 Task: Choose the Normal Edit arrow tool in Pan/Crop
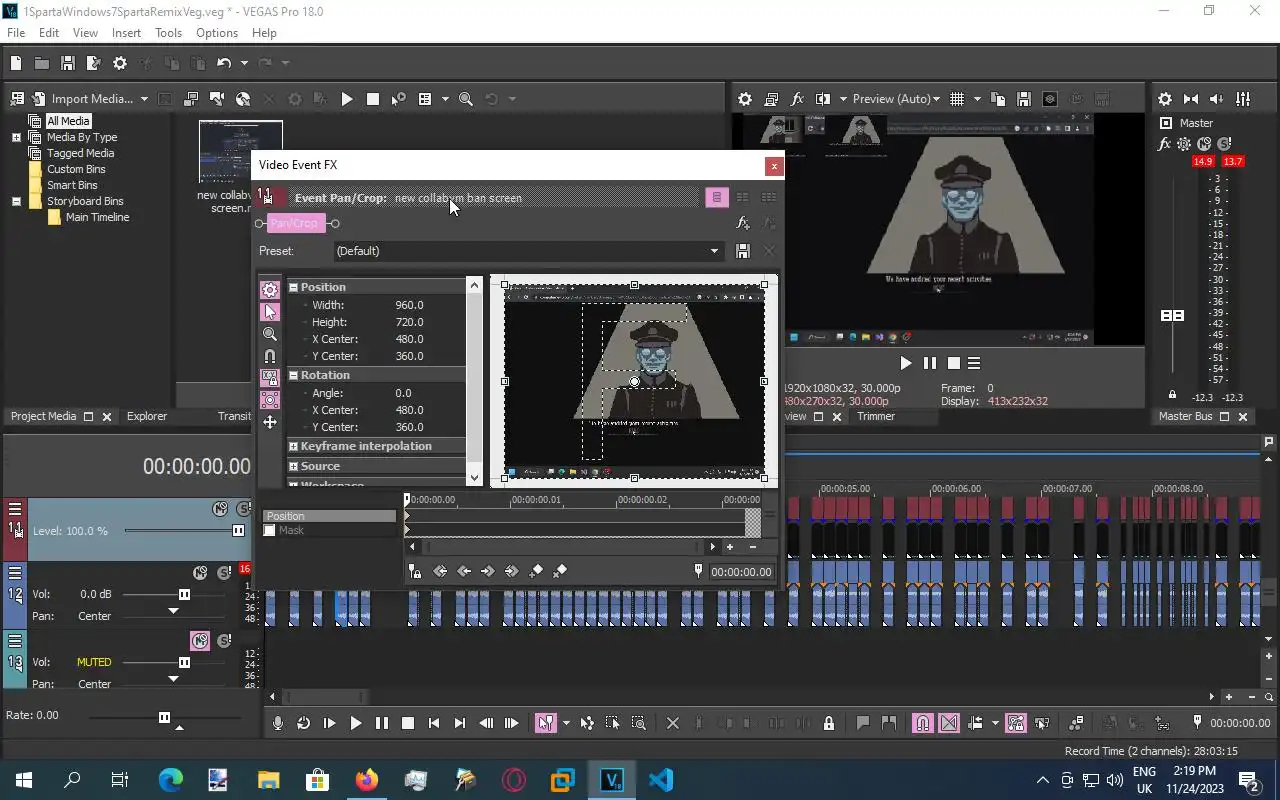point(270,312)
